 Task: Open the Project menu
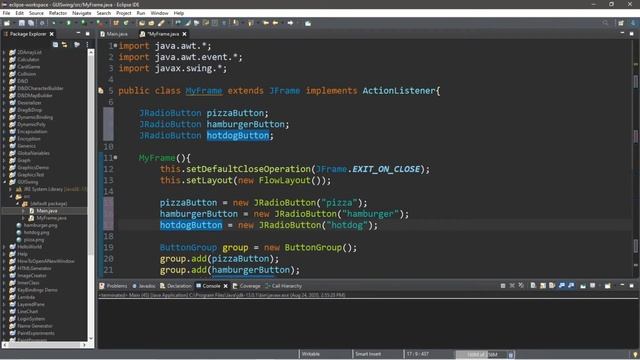[124, 13]
